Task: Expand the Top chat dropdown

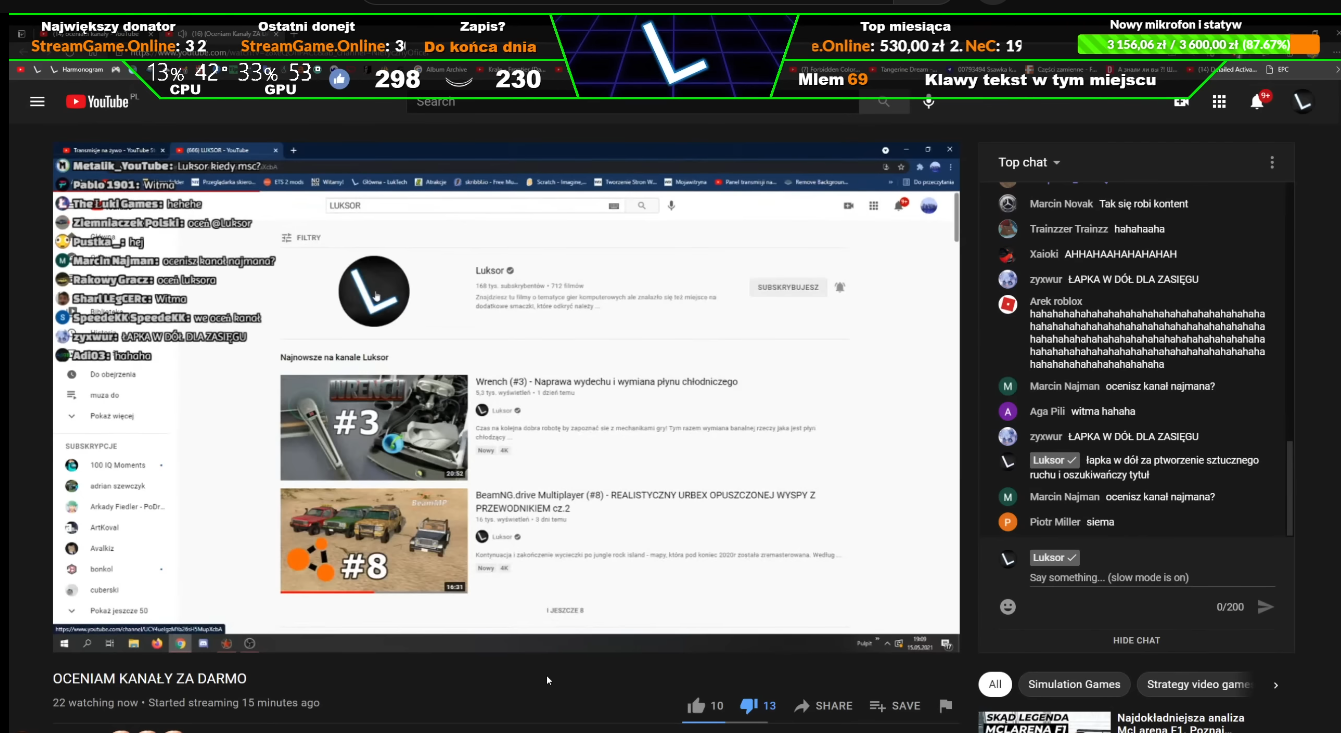Action: pyautogui.click(x=1029, y=163)
